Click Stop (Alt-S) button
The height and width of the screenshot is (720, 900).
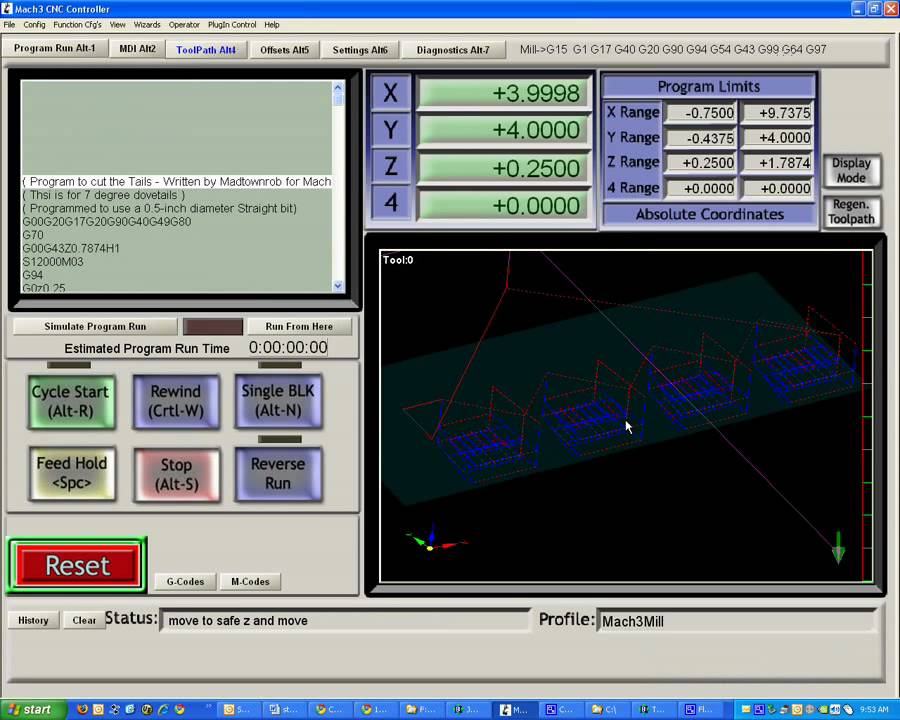176,474
